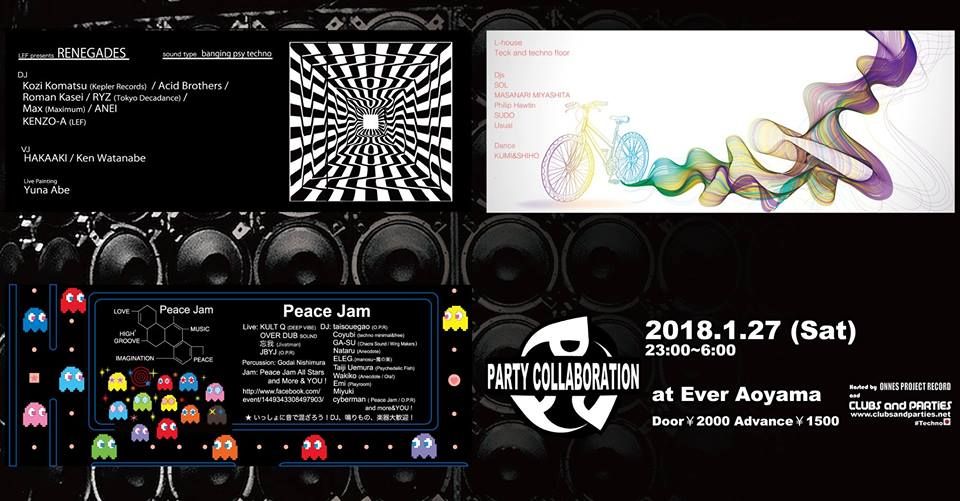
Task: Select the green ghost on the bottom row
Action: tap(104, 446)
